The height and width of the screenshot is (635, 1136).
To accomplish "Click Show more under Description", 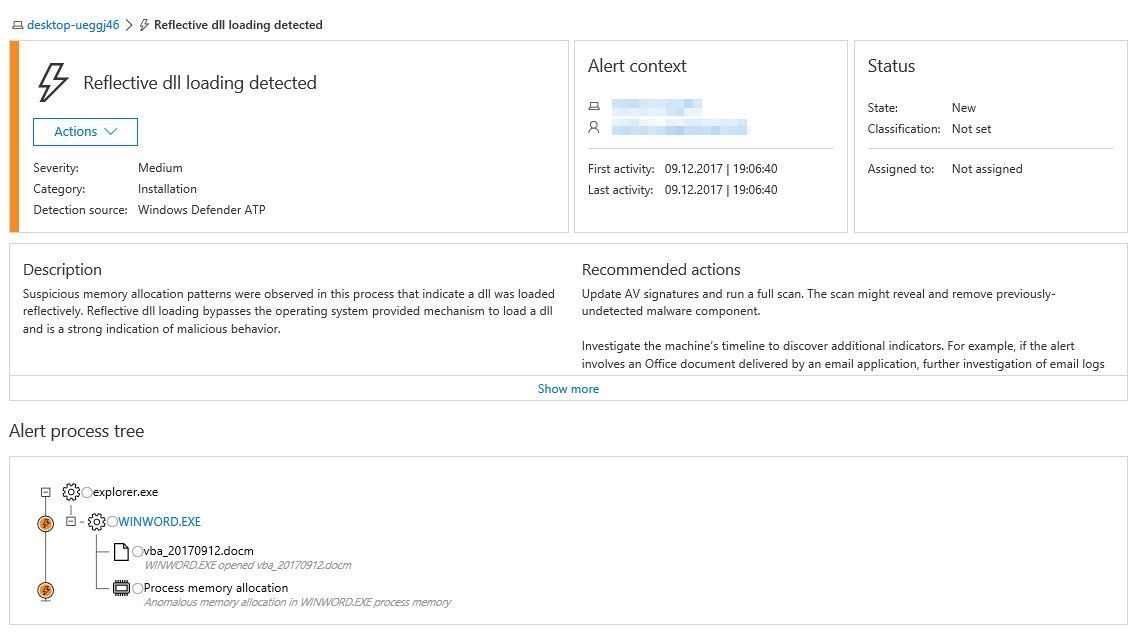I will (x=568, y=389).
